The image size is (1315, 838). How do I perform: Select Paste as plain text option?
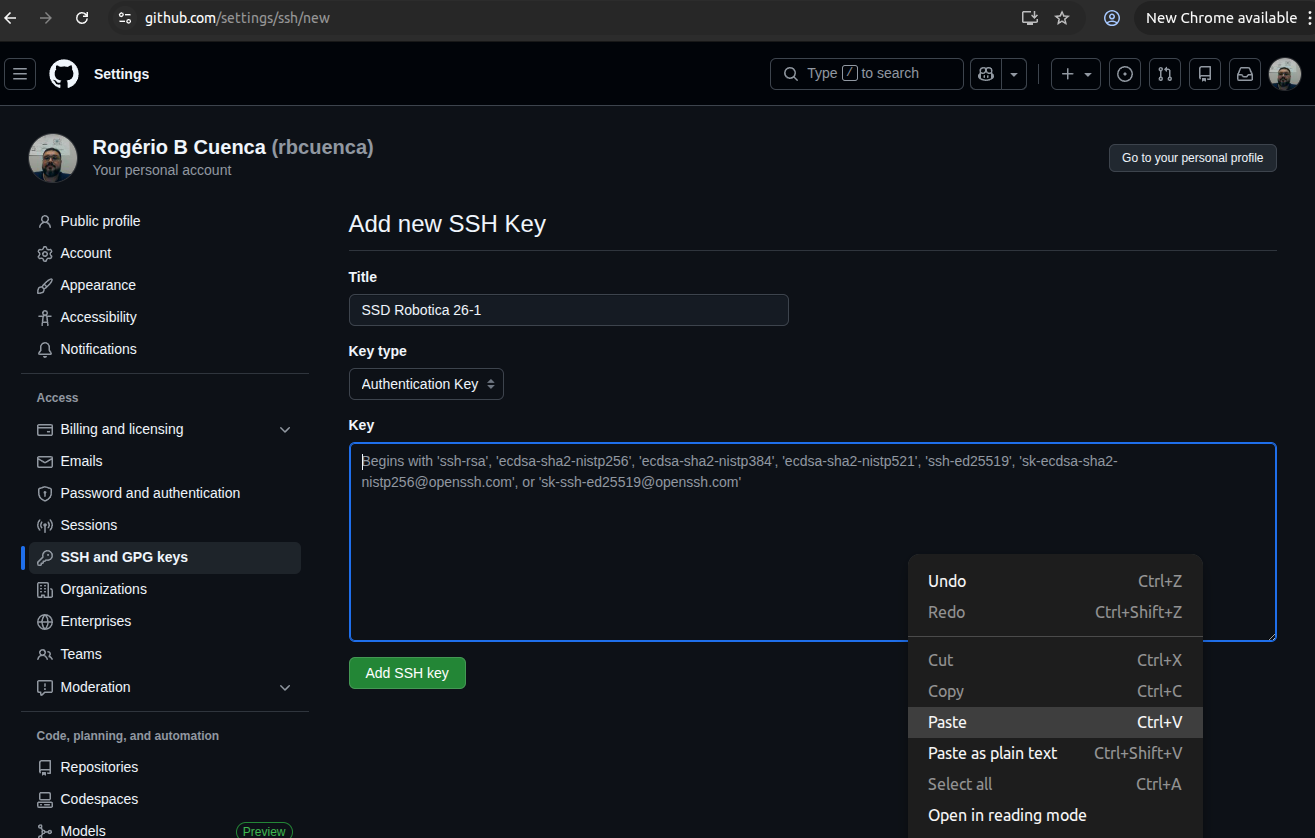pyautogui.click(x=992, y=753)
